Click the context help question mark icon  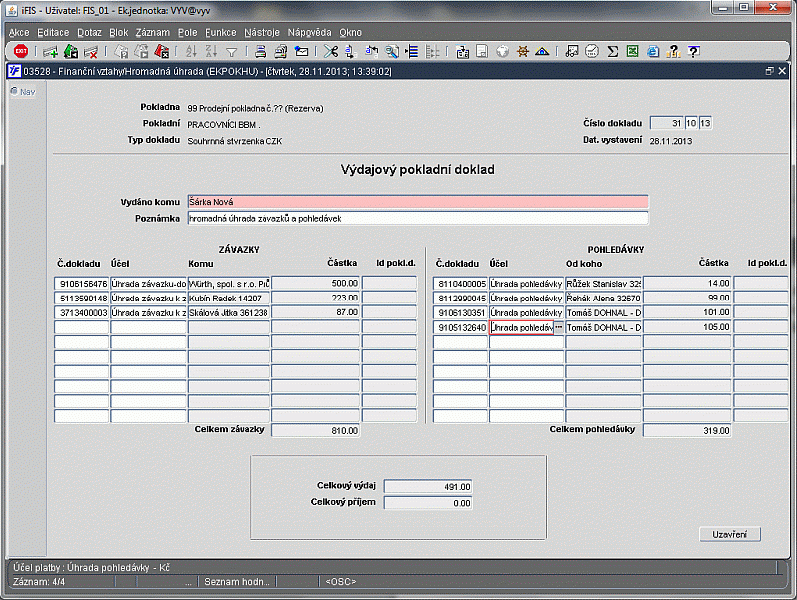pos(693,51)
